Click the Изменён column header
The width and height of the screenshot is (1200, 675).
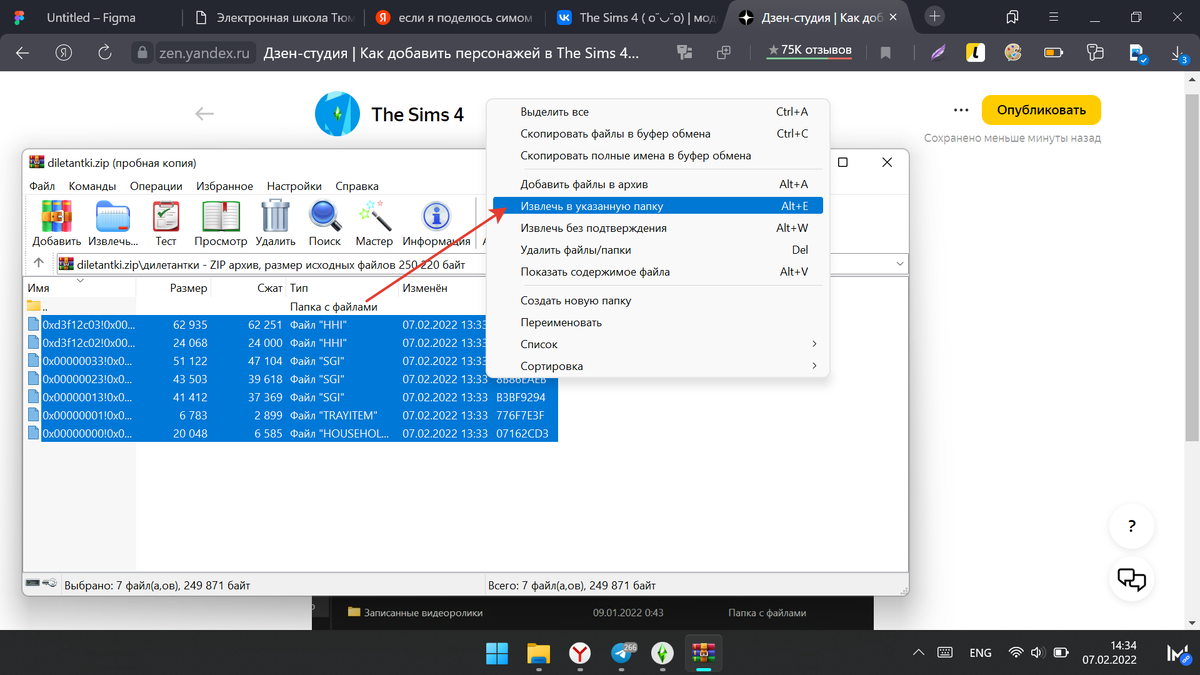tap(424, 288)
